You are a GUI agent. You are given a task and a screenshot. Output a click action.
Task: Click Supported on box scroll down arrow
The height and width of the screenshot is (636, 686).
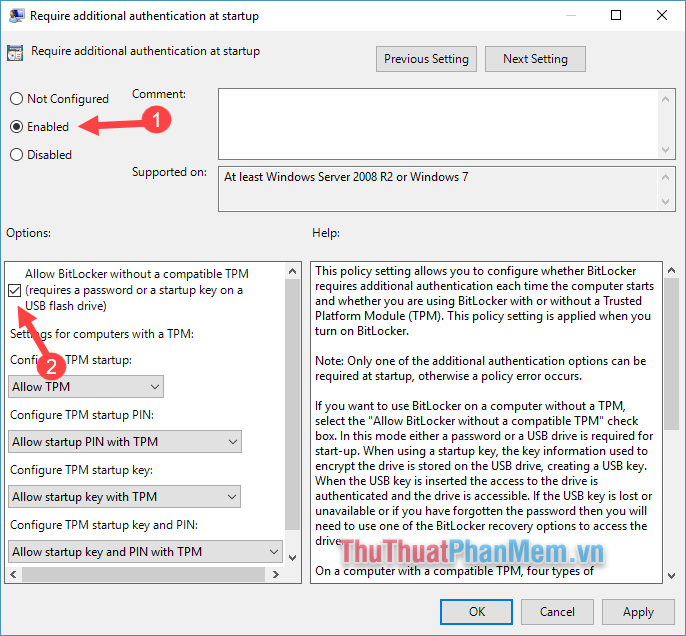coord(665,202)
